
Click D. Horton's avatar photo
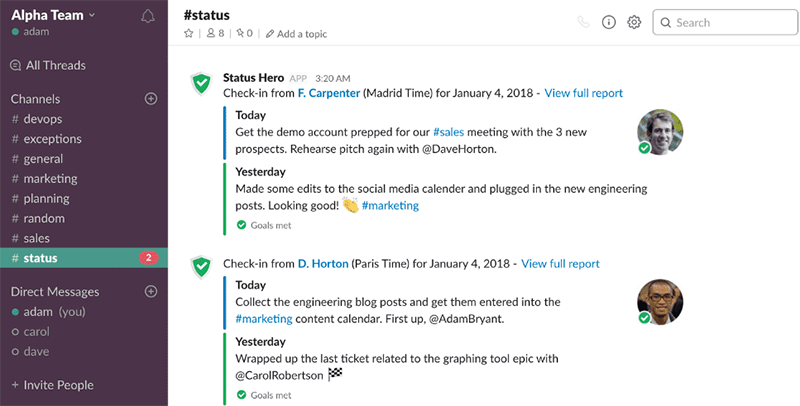pyautogui.click(x=660, y=302)
